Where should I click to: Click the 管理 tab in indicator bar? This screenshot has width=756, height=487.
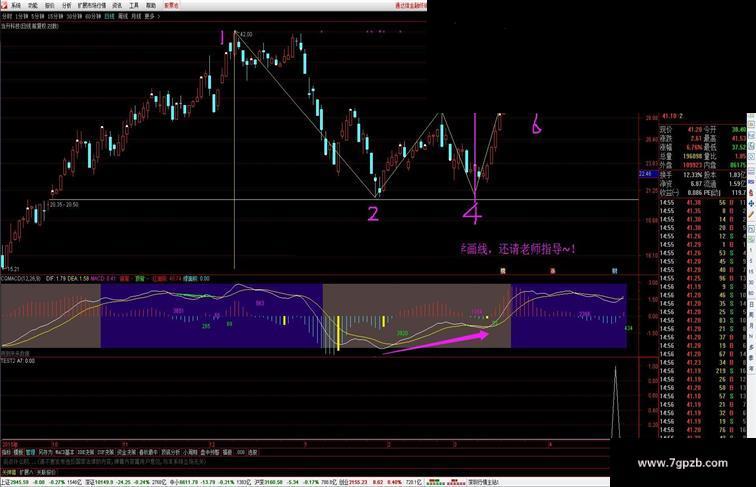[x=30, y=452]
